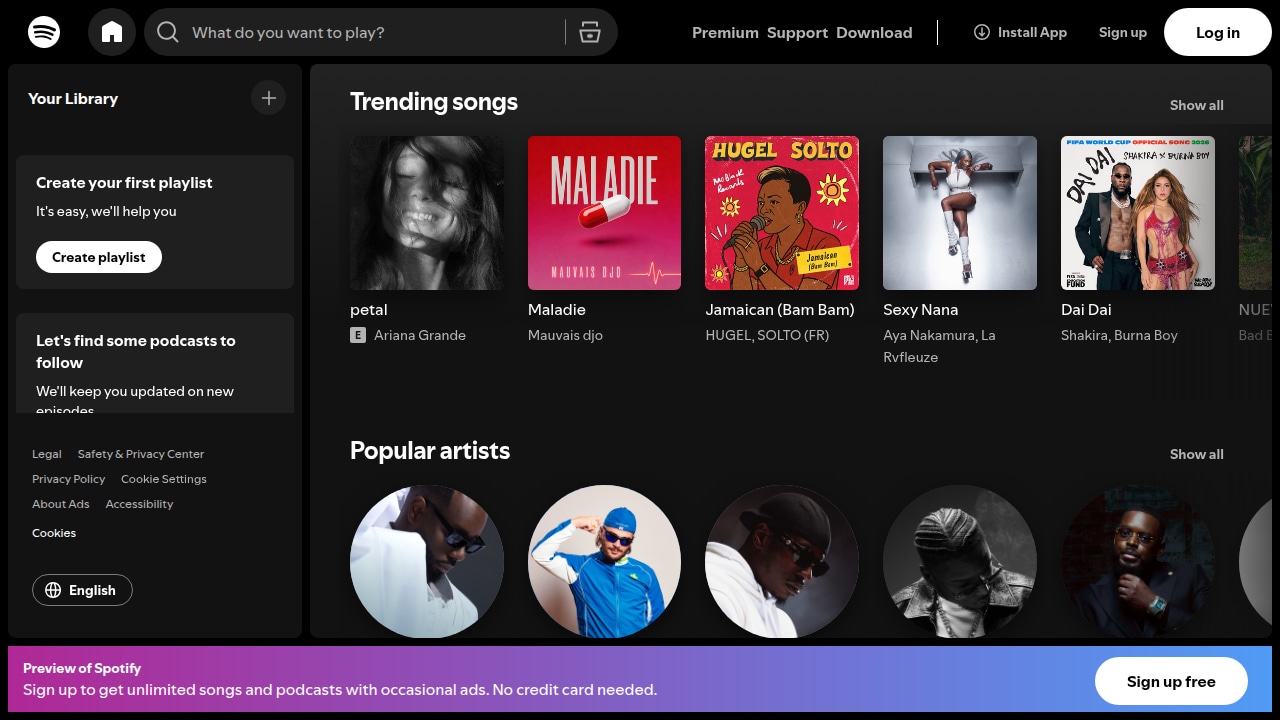
Task: Click Install App
Action: 1020,32
